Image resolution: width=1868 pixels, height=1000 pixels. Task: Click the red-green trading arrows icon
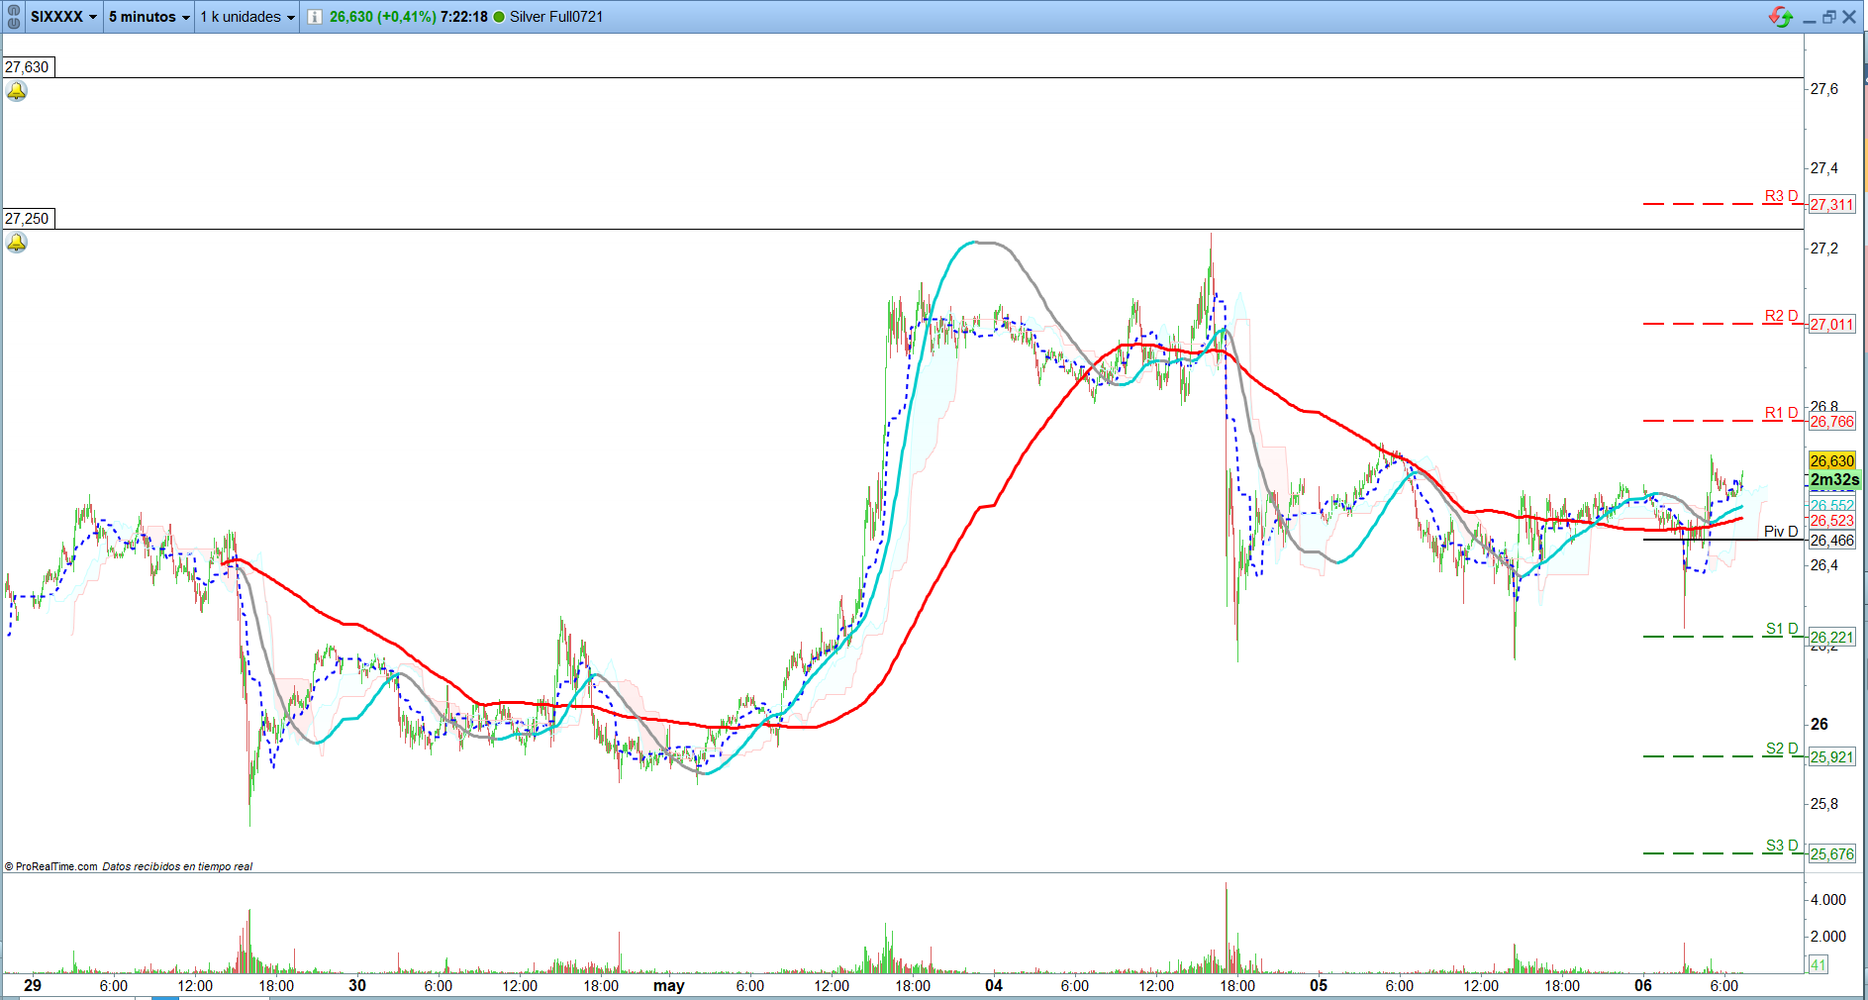(1781, 17)
